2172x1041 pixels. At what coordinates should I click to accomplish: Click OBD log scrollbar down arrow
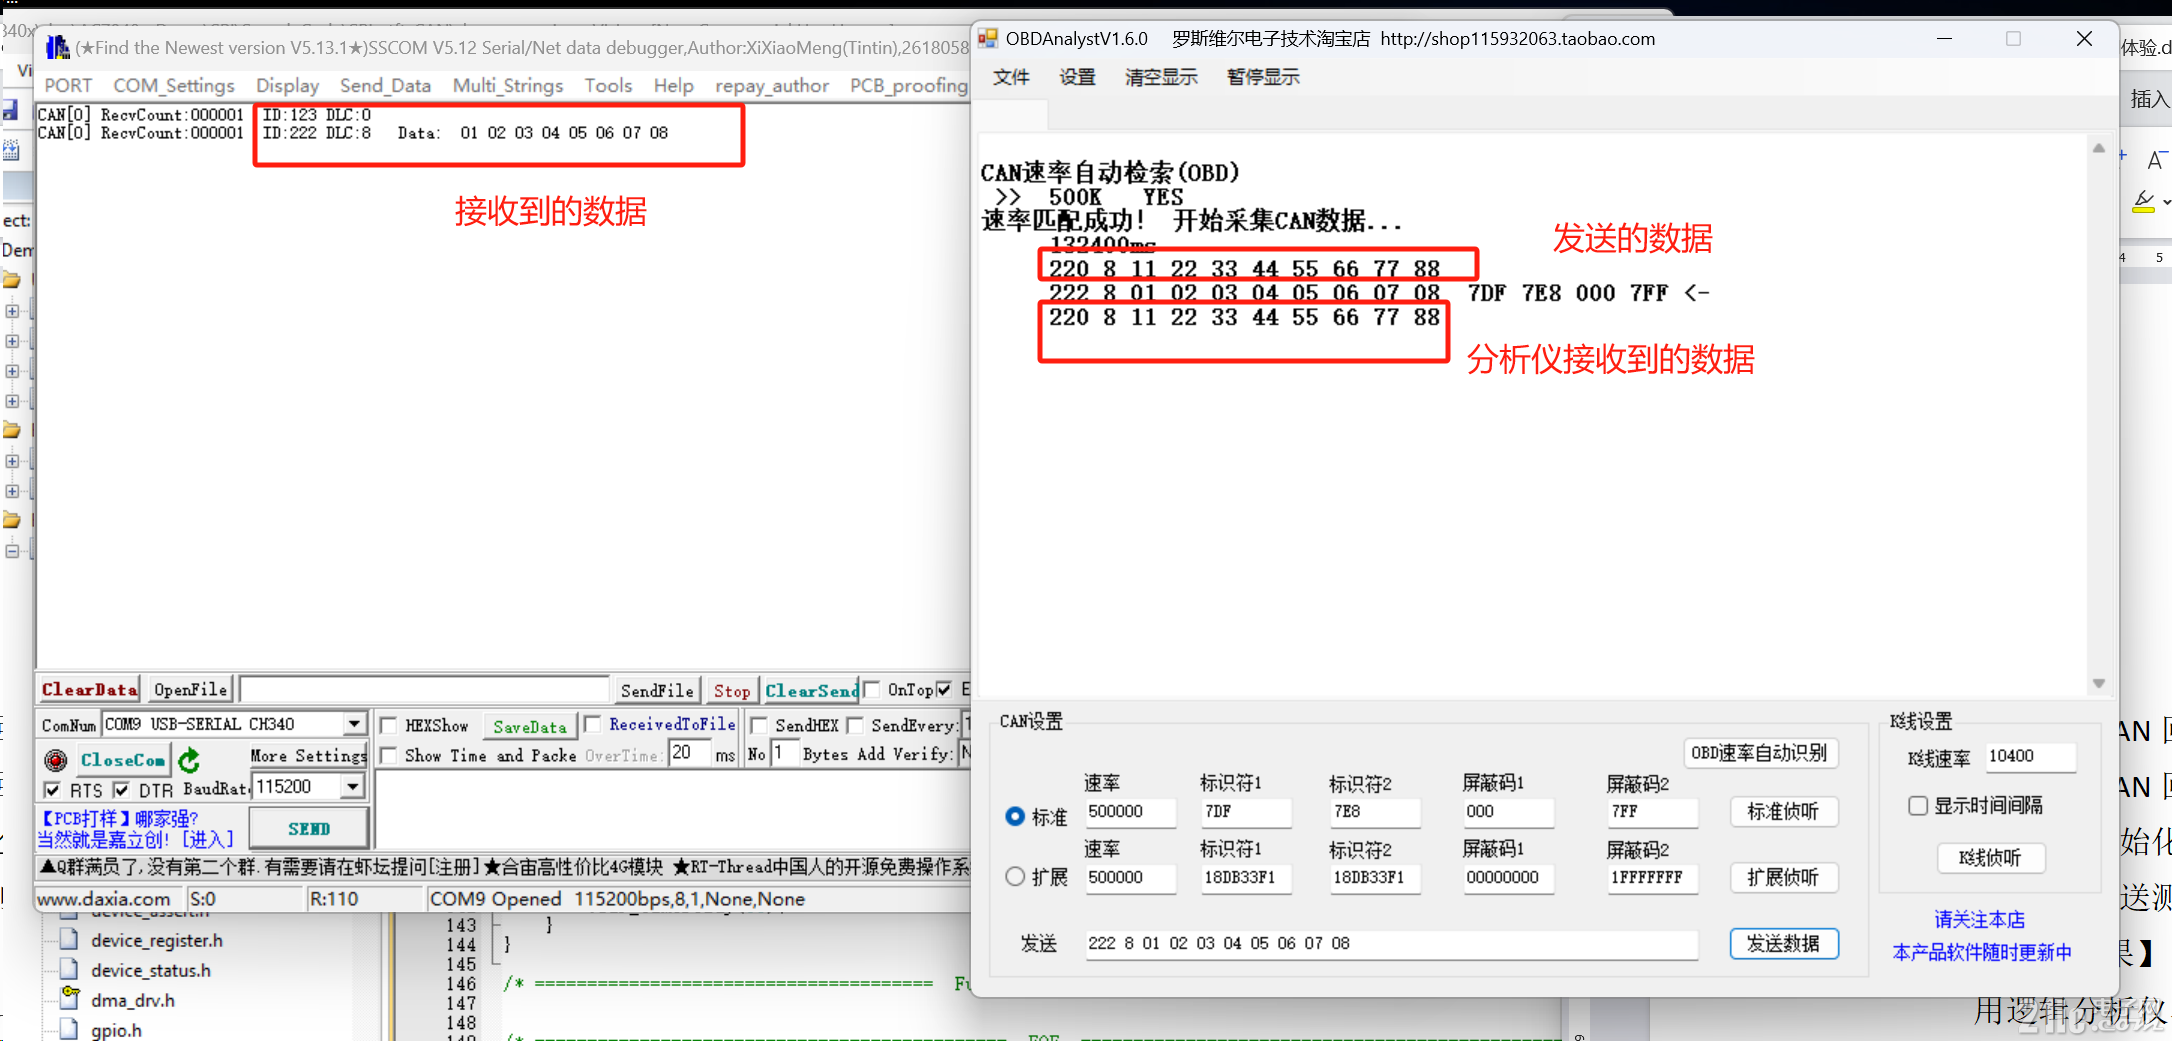coord(2098,683)
